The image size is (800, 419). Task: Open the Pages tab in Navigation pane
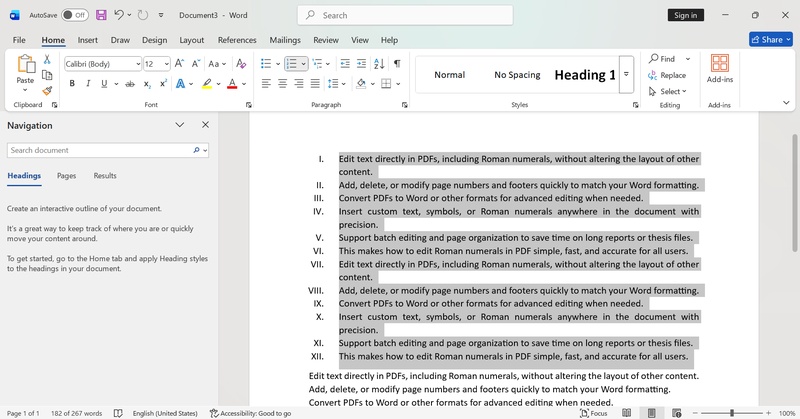tap(66, 176)
